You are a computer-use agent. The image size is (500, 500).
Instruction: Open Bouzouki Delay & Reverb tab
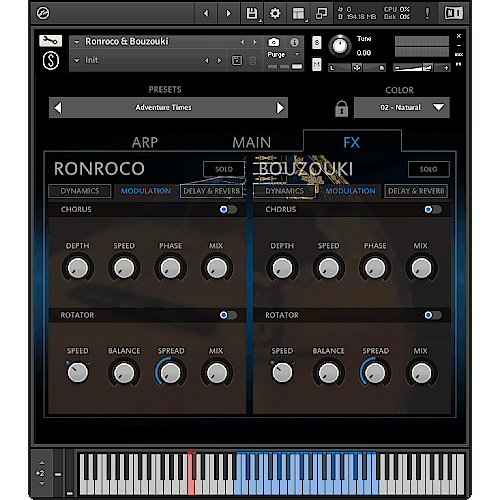pyautogui.click(x=416, y=191)
